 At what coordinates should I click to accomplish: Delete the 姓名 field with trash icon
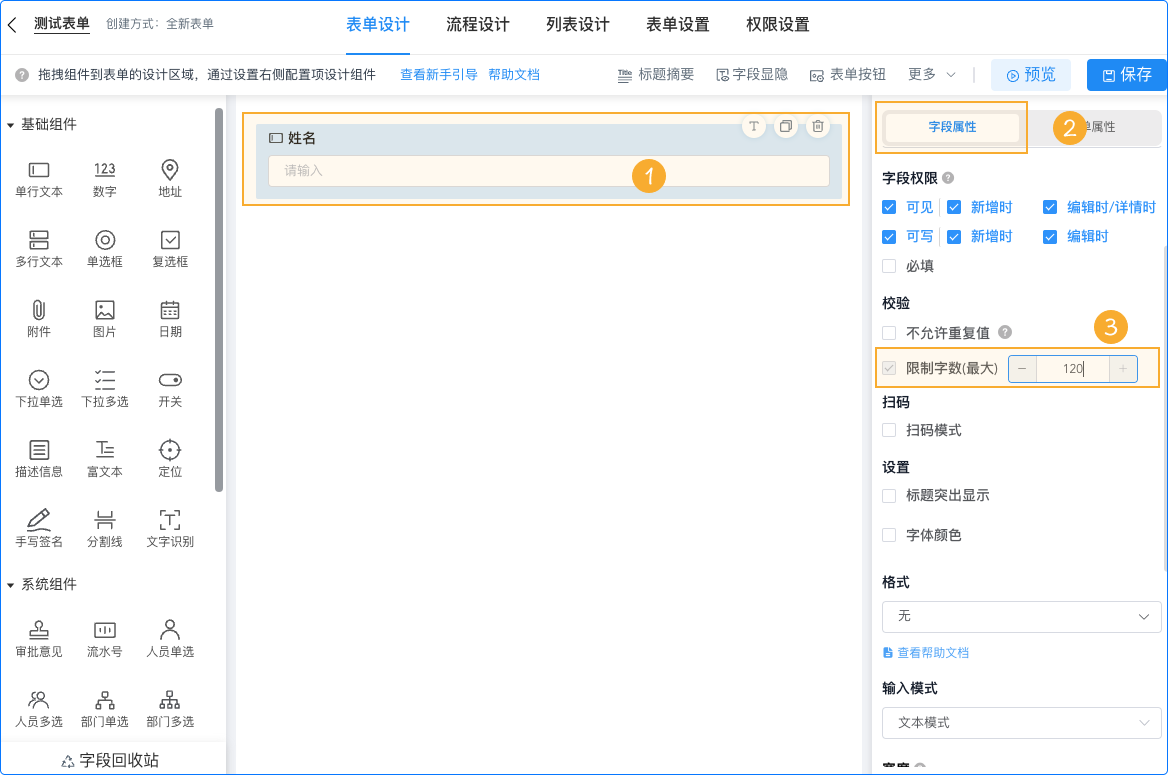point(817,126)
